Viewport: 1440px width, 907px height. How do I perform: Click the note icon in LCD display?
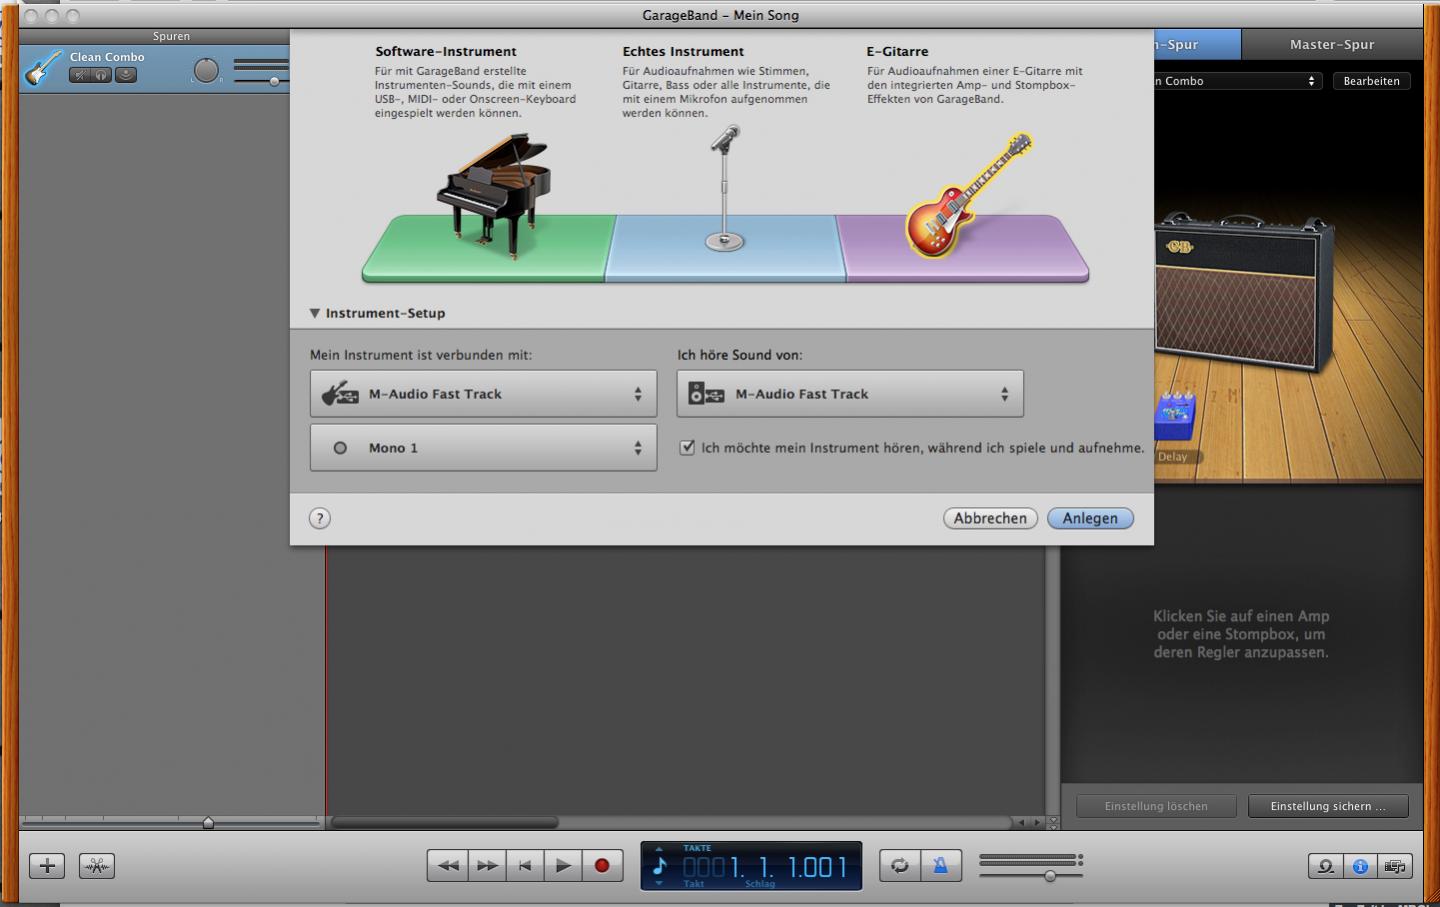coord(660,865)
